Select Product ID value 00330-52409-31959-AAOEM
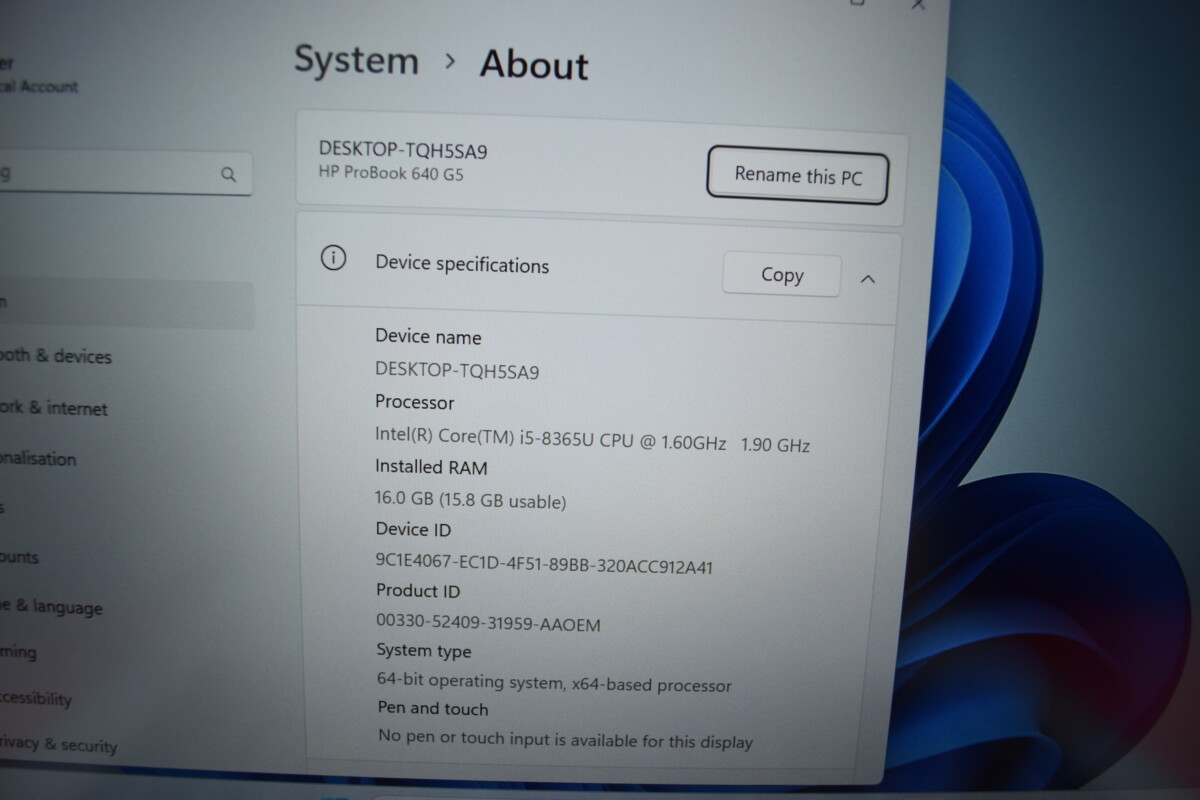This screenshot has width=1200, height=800. click(488, 623)
